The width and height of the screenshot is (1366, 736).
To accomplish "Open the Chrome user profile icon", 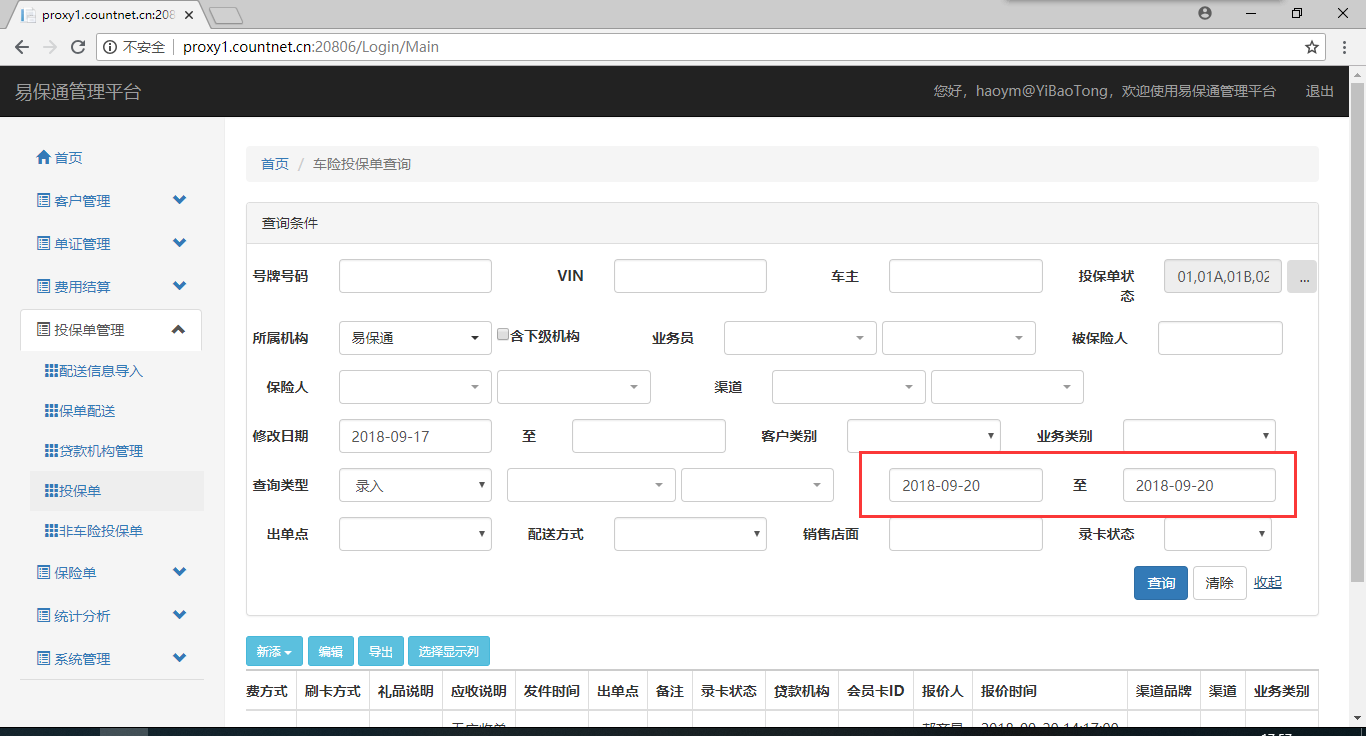I will tap(1204, 13).
